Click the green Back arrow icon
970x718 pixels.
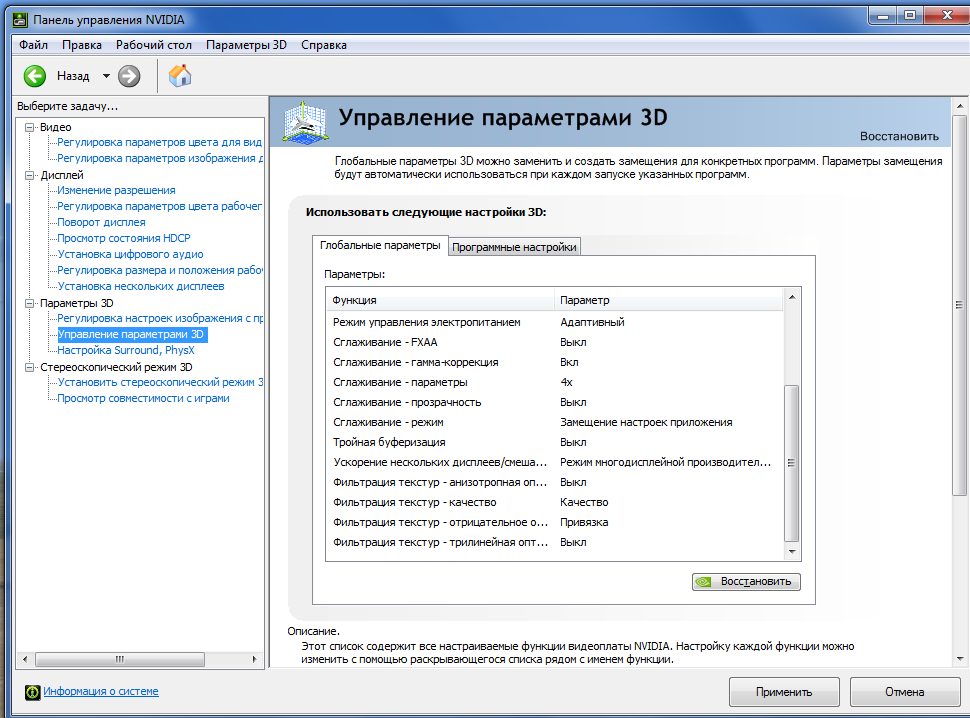pos(35,76)
